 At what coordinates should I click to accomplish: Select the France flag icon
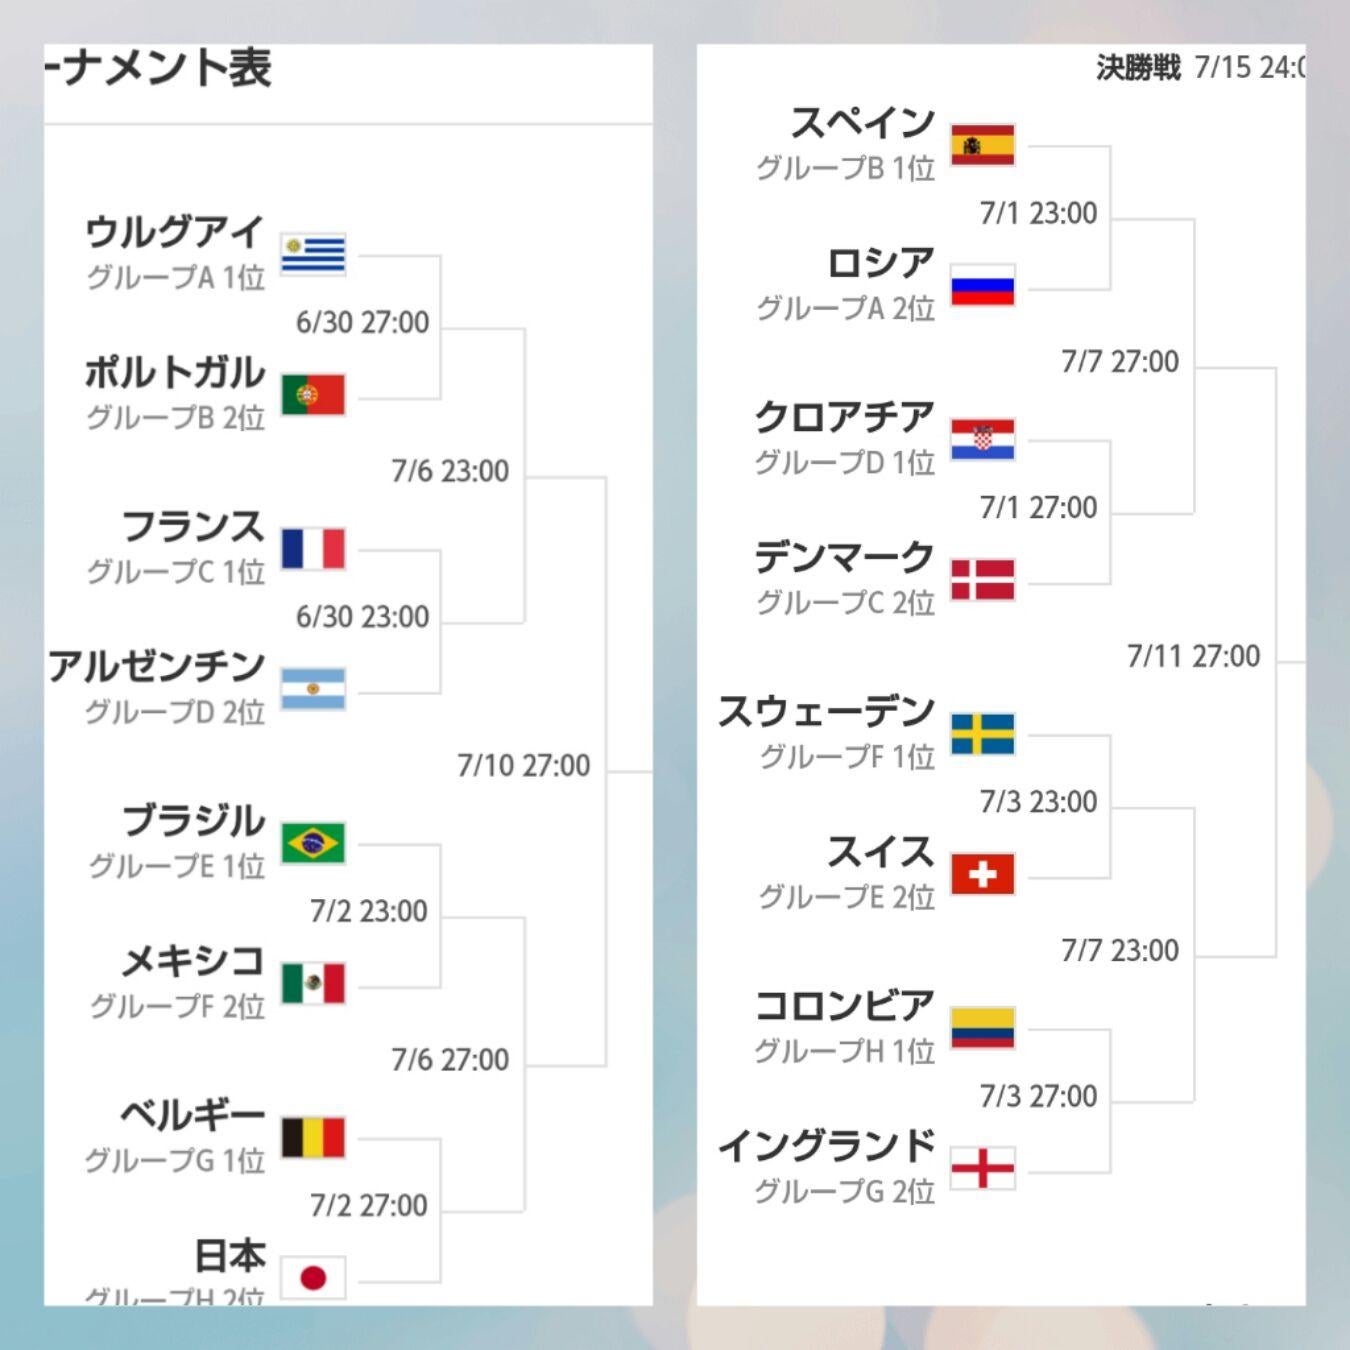click(313, 549)
